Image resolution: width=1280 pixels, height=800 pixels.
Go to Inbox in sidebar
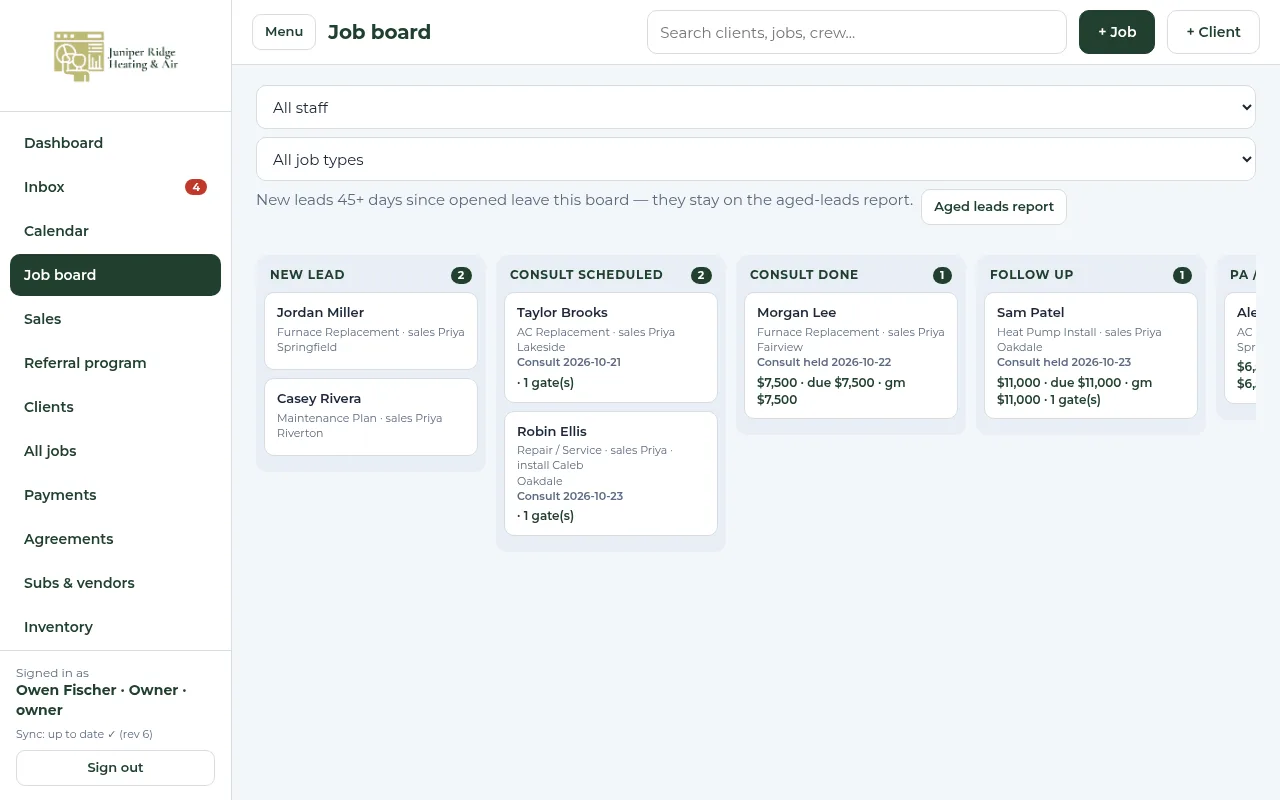[x=115, y=187]
